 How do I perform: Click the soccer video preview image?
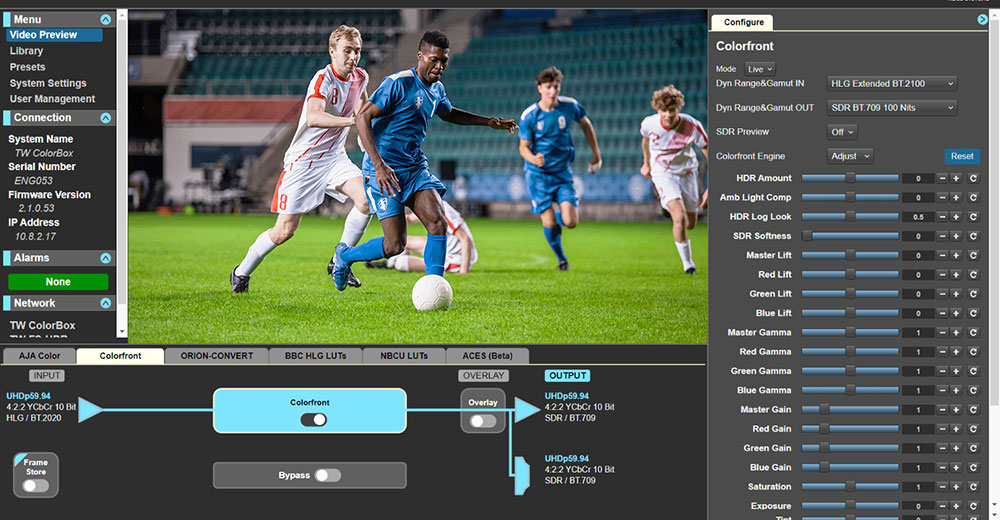point(418,177)
